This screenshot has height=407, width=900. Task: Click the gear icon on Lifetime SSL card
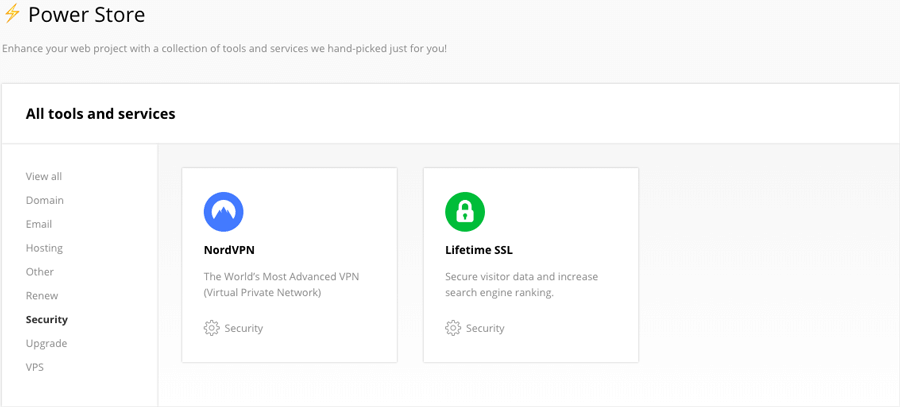click(453, 328)
